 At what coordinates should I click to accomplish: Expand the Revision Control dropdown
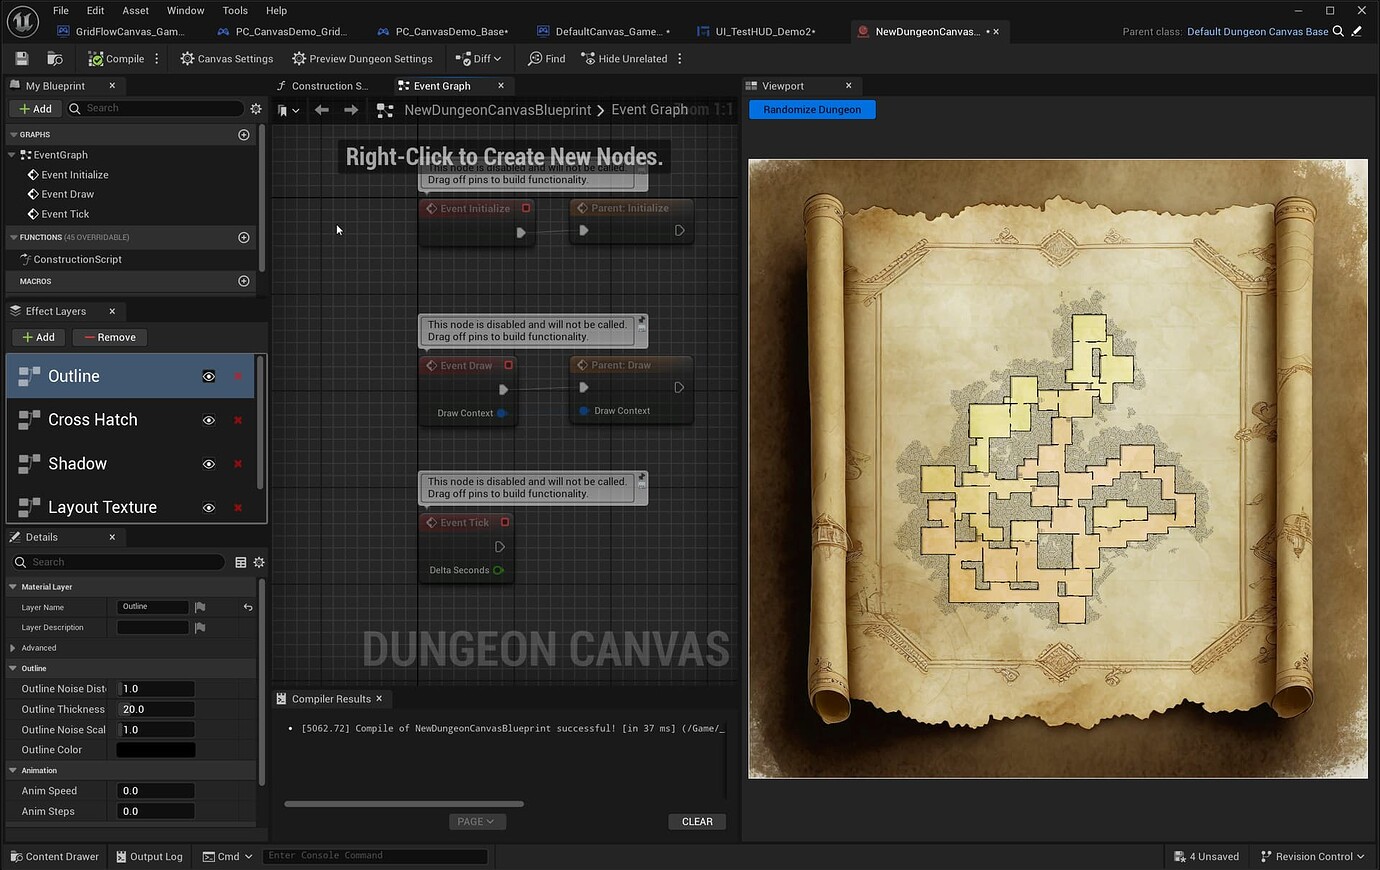(x=1312, y=856)
